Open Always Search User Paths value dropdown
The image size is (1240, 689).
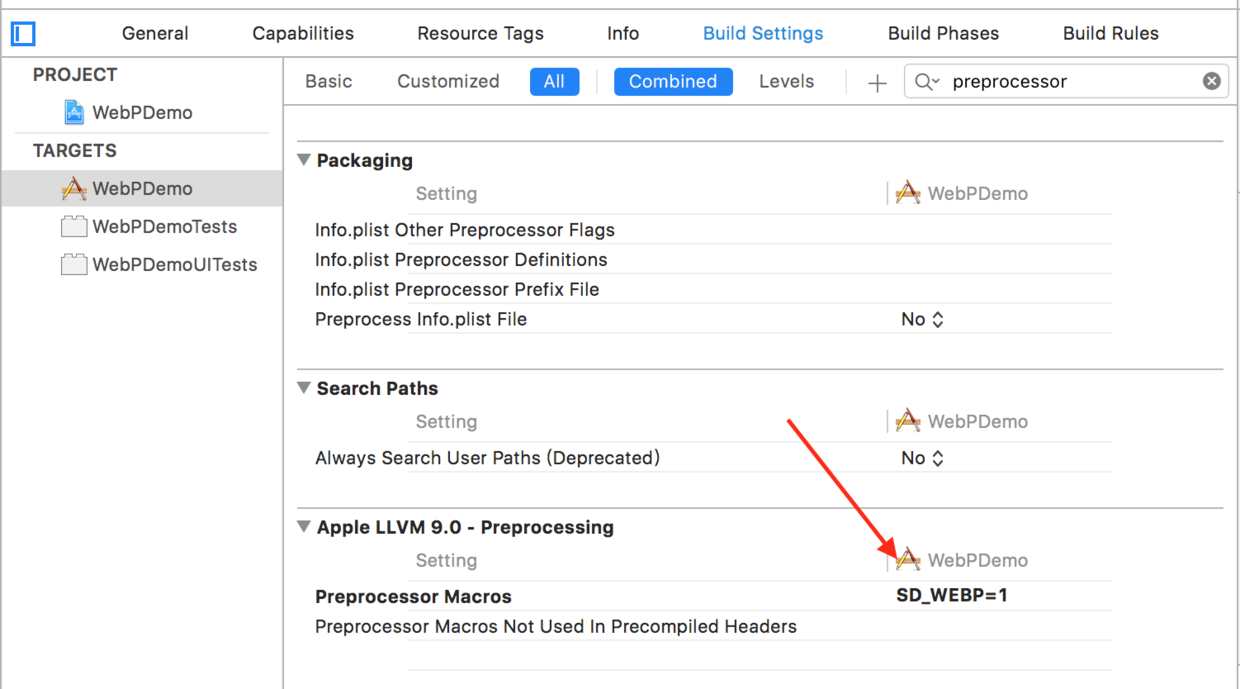pos(922,458)
